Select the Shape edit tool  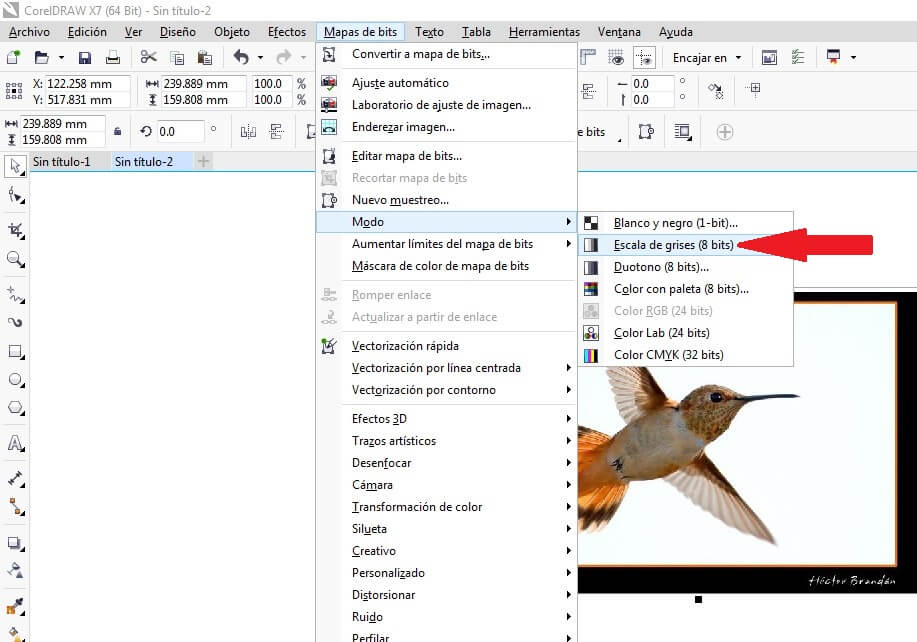click(15, 195)
